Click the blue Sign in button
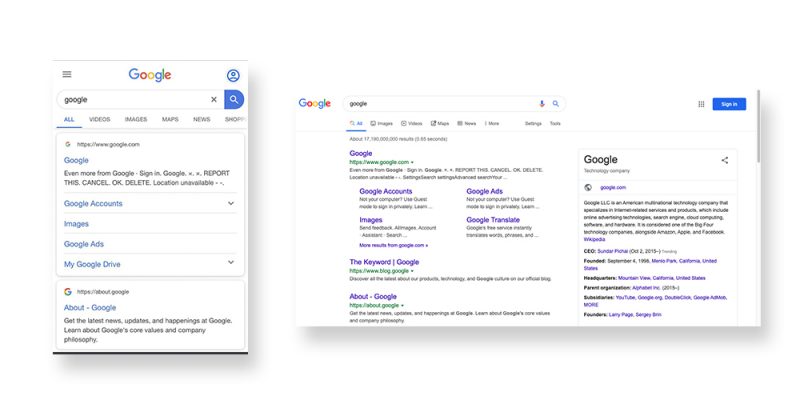800x400 pixels. tap(729, 103)
